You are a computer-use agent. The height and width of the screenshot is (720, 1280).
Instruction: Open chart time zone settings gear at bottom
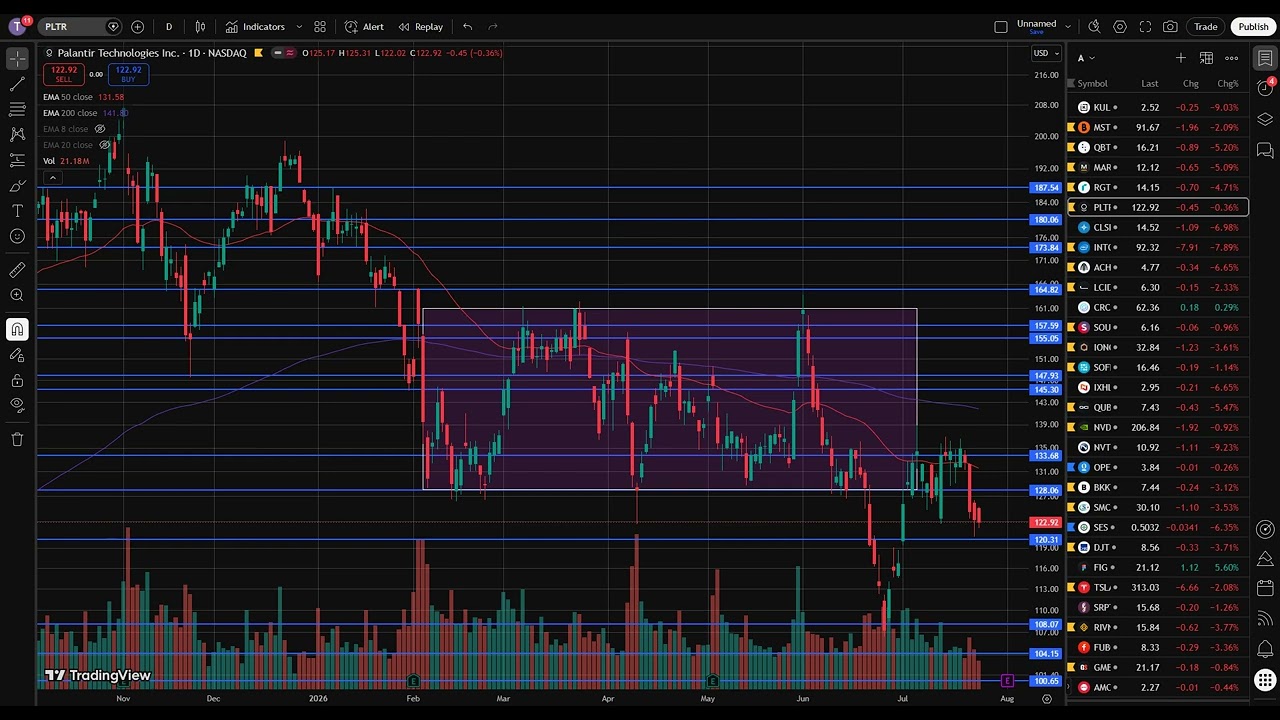point(1047,699)
